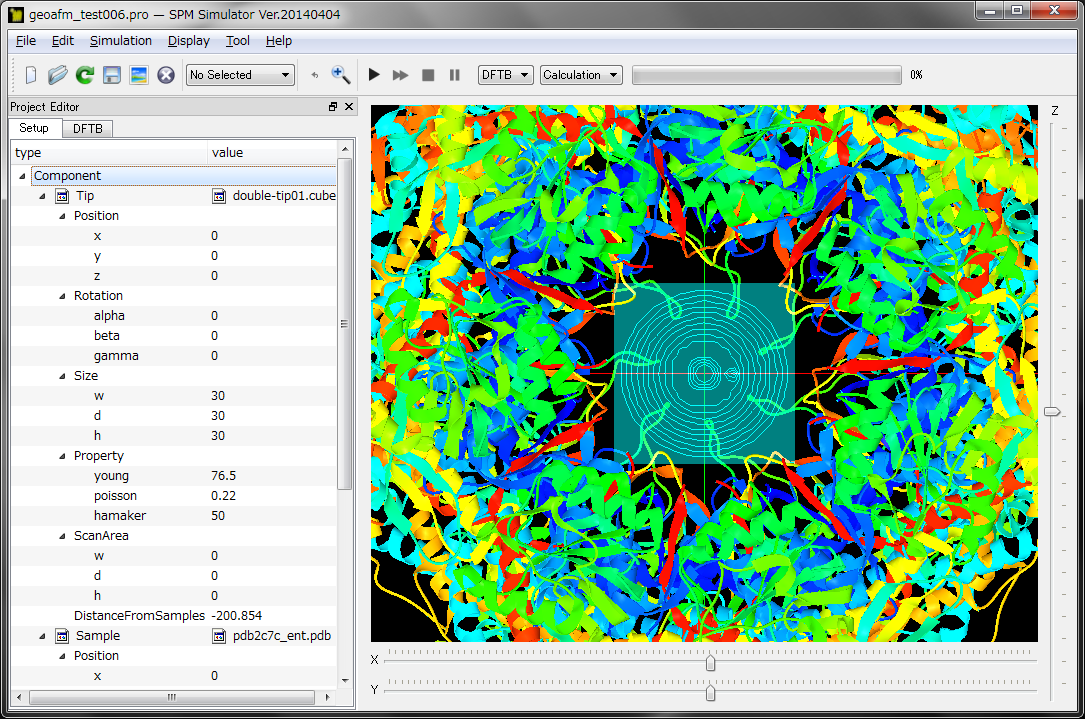Collapse the Tip tree node
1085x719 pixels.
click(x=42, y=196)
